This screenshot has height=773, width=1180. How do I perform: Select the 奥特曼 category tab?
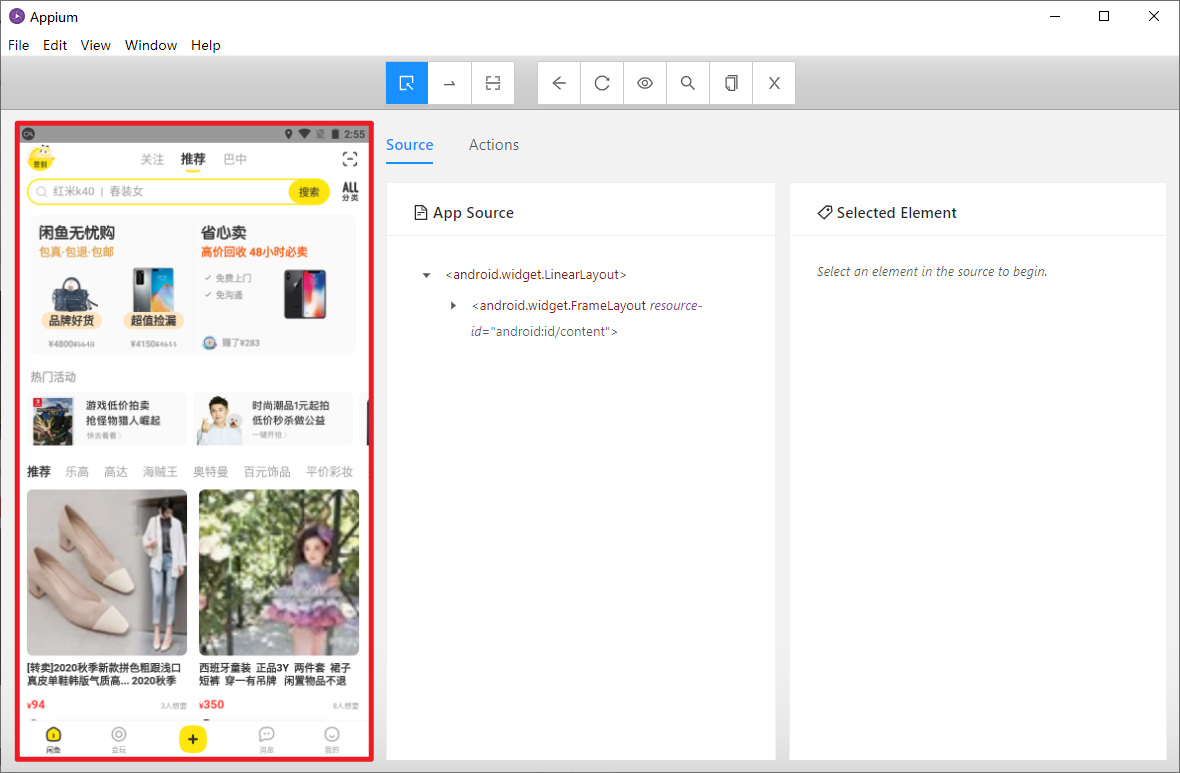click(210, 472)
